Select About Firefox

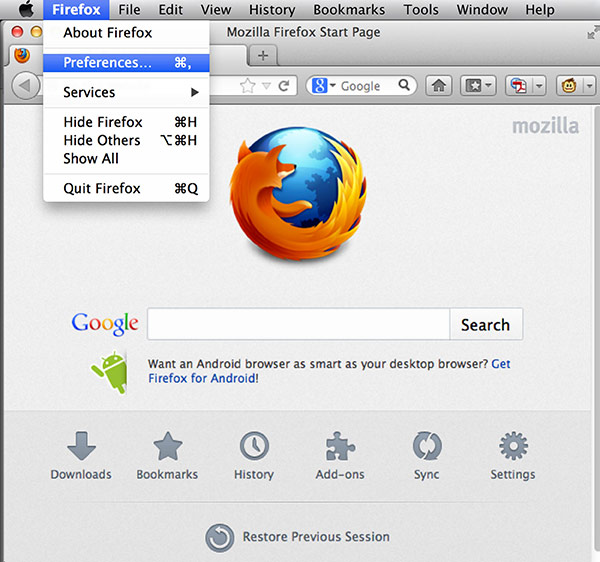pyautogui.click(x=126, y=33)
